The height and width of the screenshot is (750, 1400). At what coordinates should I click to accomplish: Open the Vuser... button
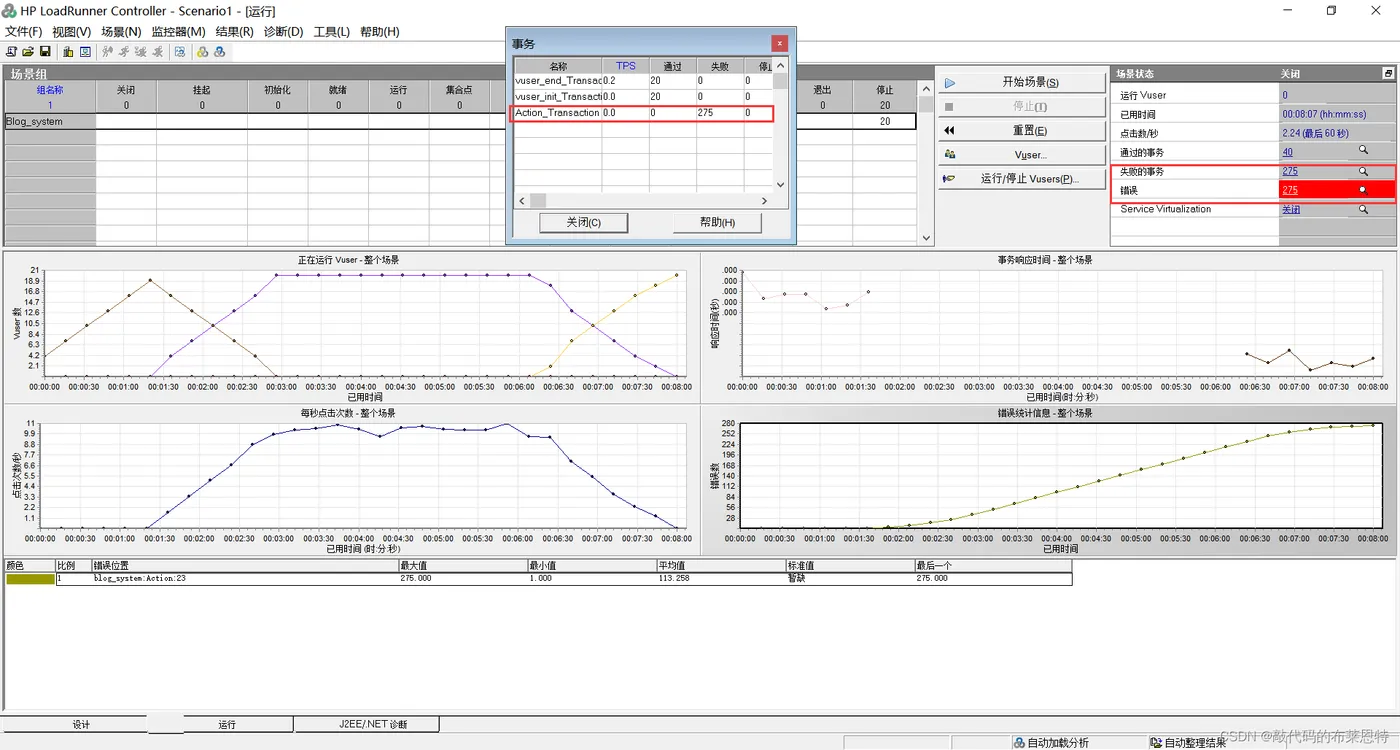[x=1021, y=155]
